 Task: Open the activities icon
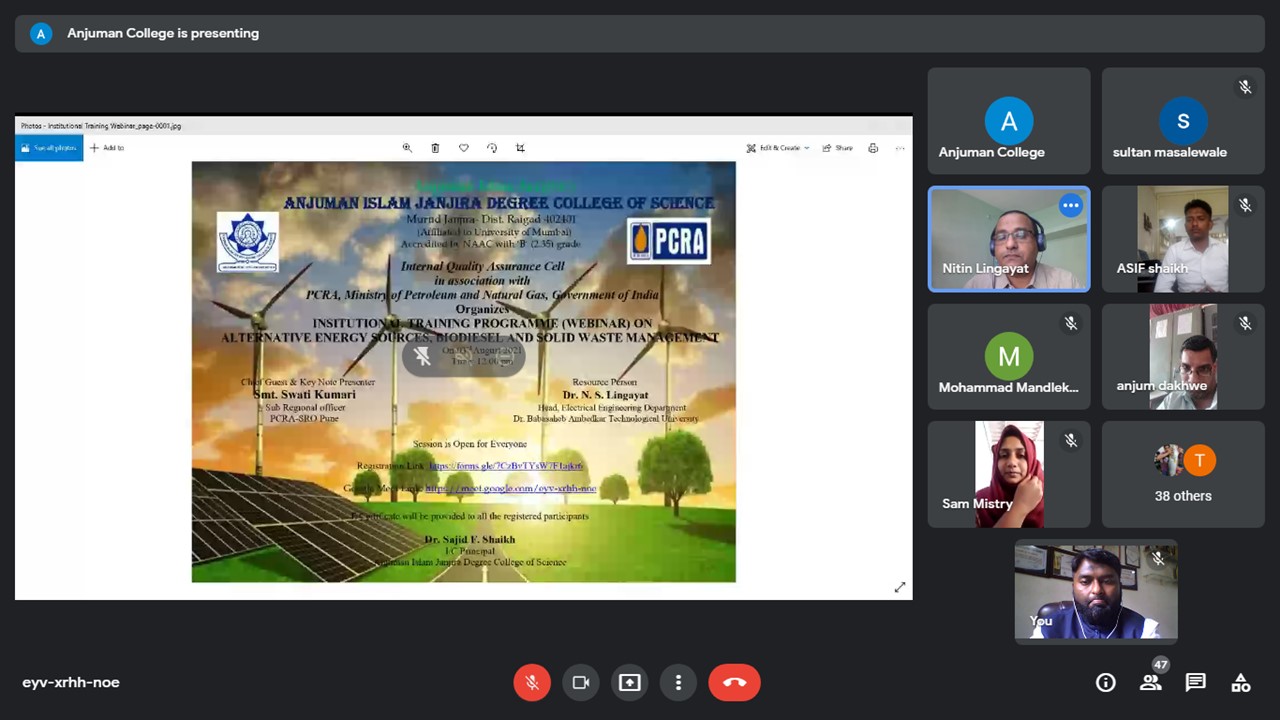pos(1241,682)
